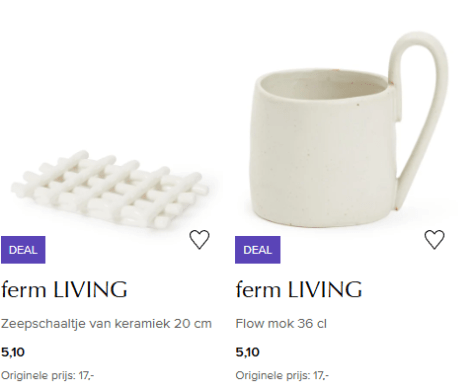Click Originele prijs 17,- under soap dish
Viewport: 475px width, 391px height.
pyautogui.click(x=47, y=376)
